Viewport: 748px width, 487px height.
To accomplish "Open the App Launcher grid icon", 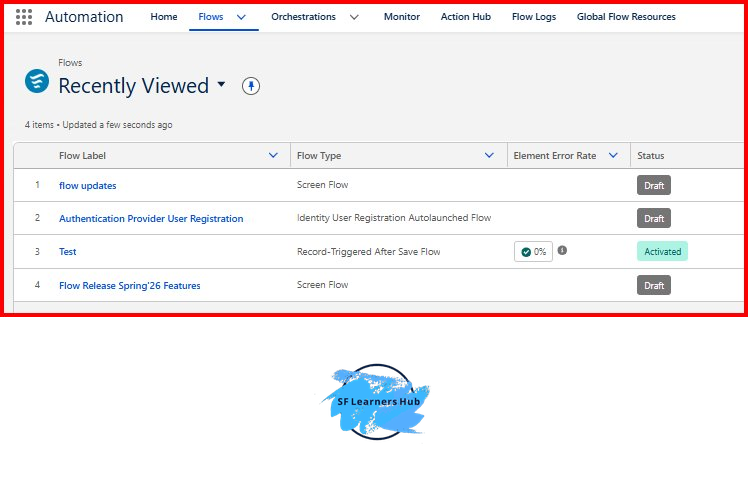I will 24,17.
